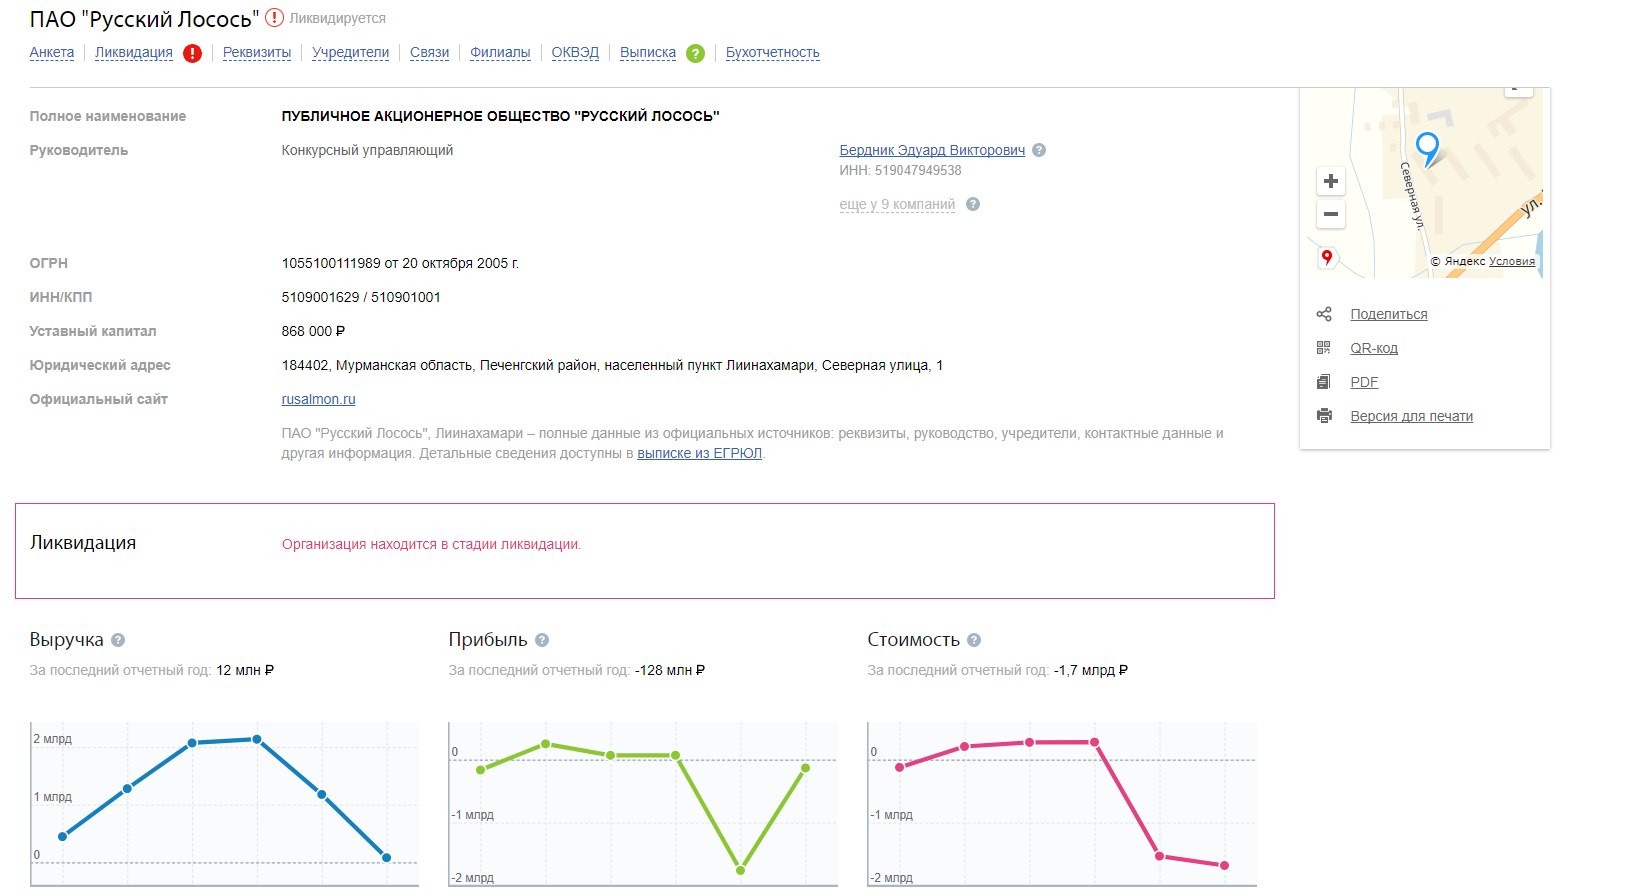Viewport: 1626px width, 894px height.
Task: Click the cost value -1,7 млрд ₽
Action: click(1091, 671)
